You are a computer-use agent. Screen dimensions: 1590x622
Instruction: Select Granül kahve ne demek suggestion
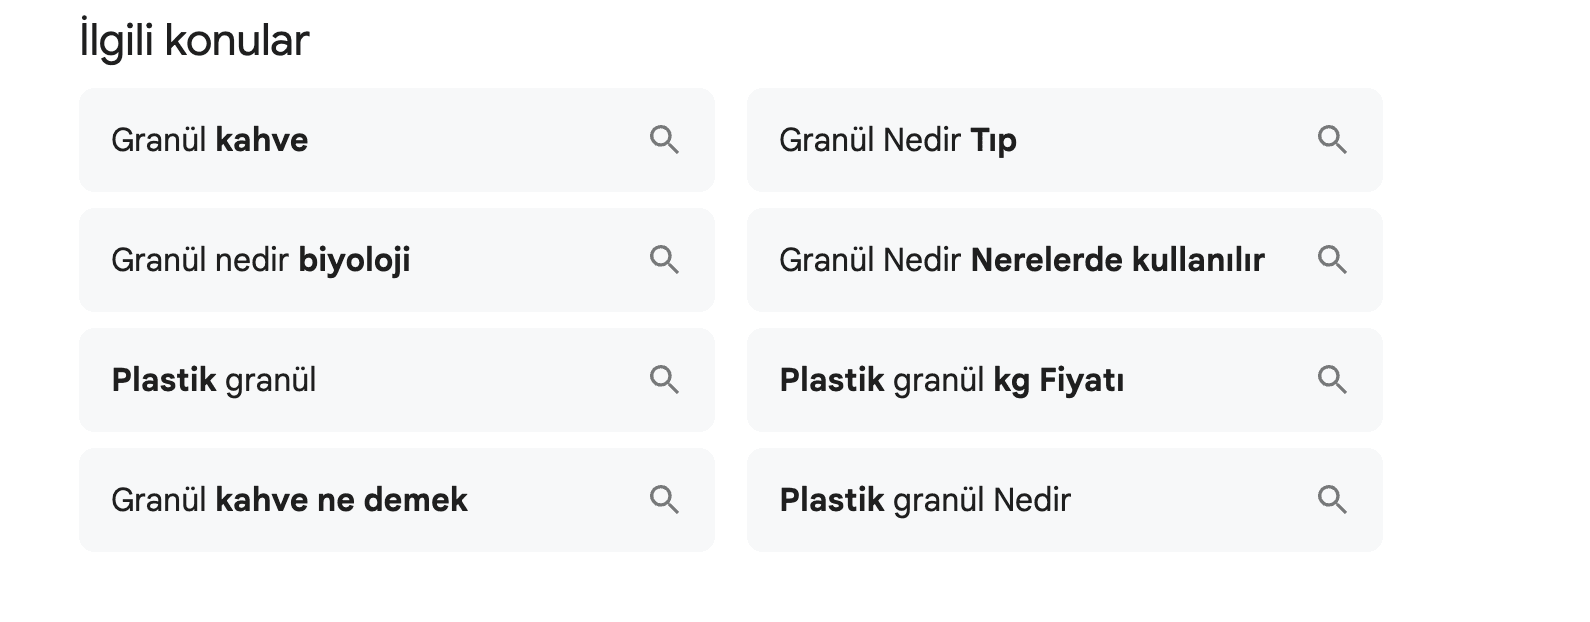click(x=289, y=500)
